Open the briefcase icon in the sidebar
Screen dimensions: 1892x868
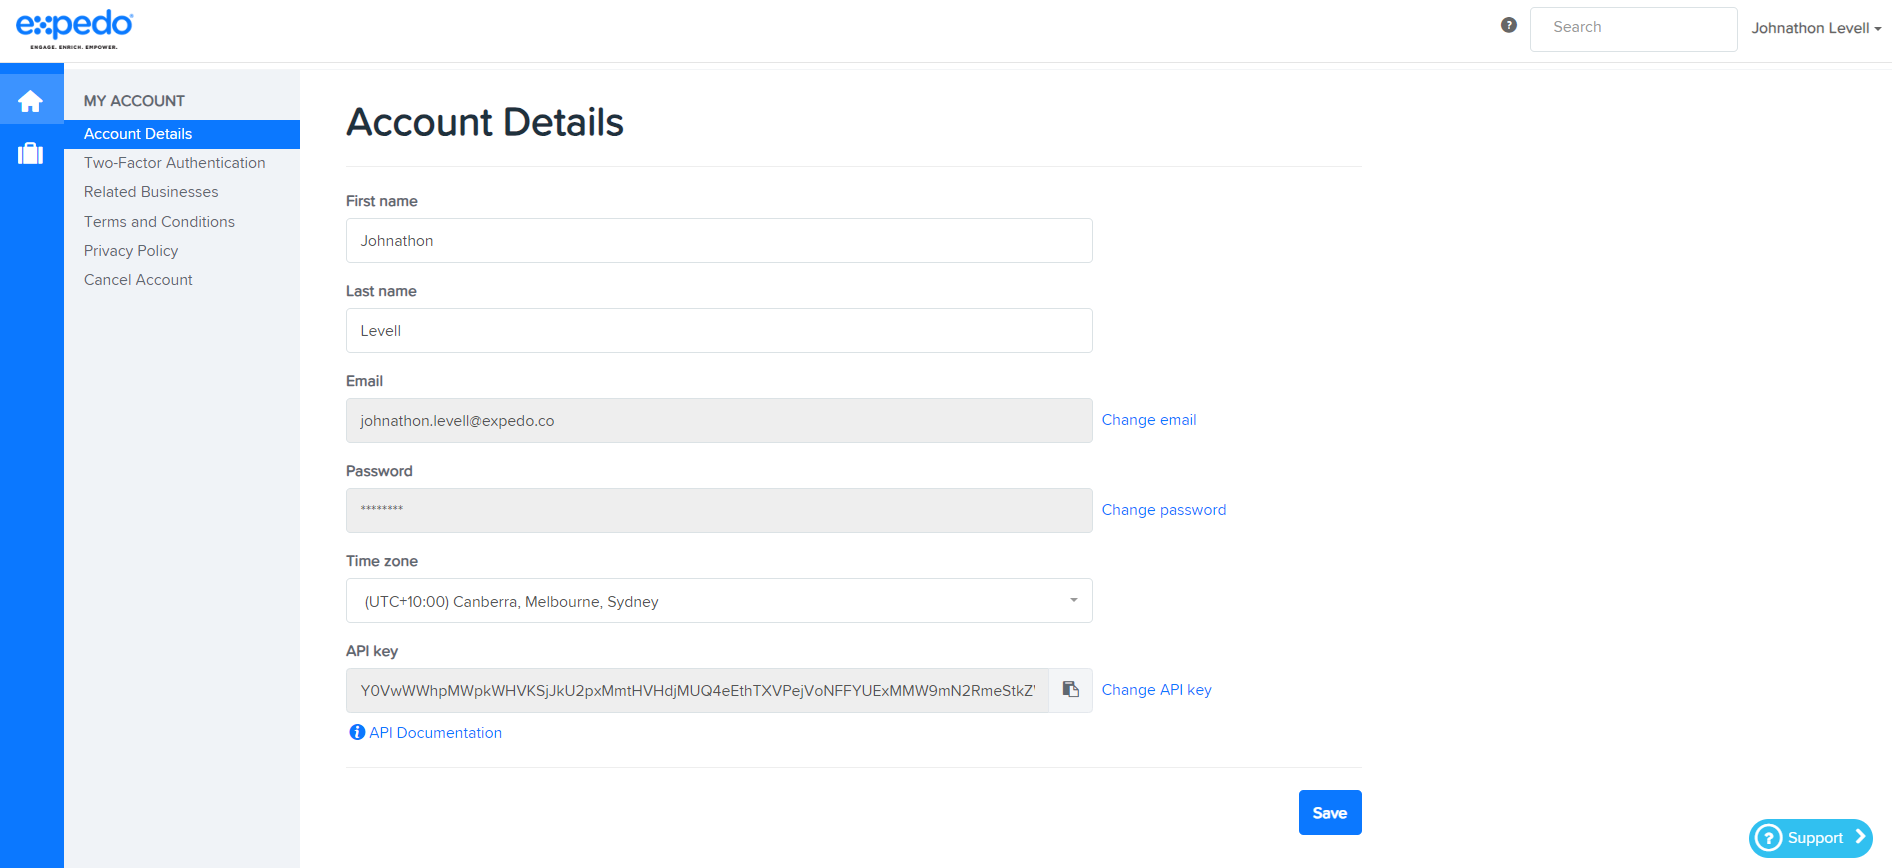[x=31, y=153]
